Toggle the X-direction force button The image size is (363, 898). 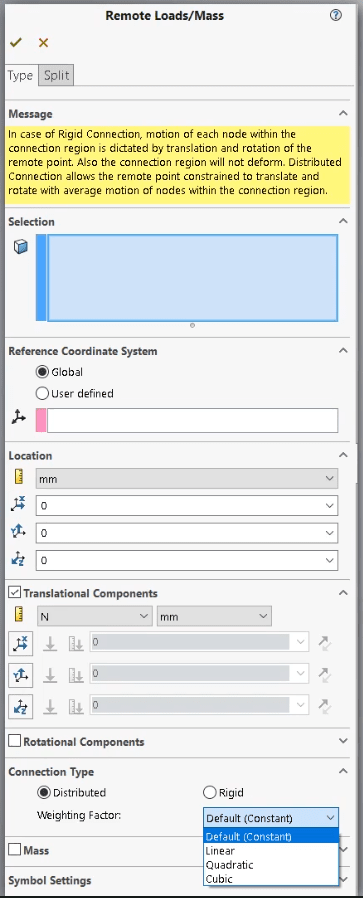pos(21,644)
